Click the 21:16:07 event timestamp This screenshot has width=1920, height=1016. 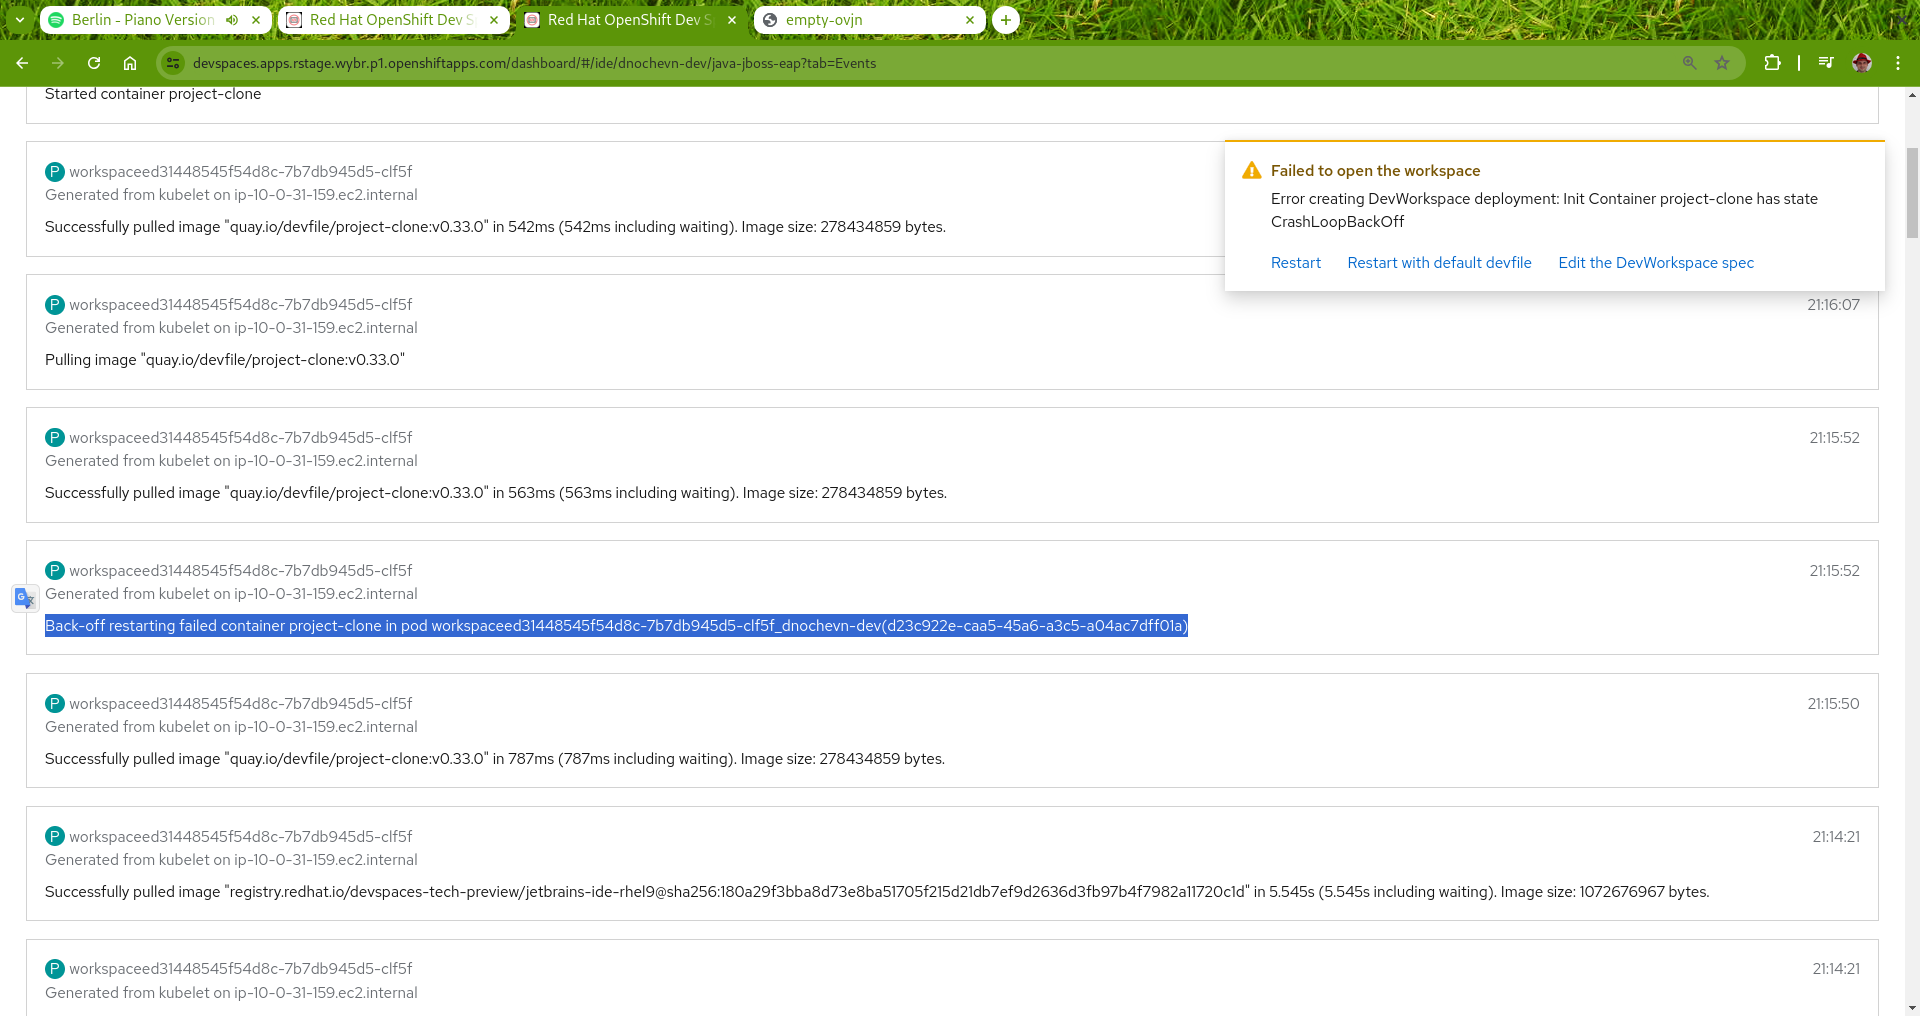(x=1833, y=305)
